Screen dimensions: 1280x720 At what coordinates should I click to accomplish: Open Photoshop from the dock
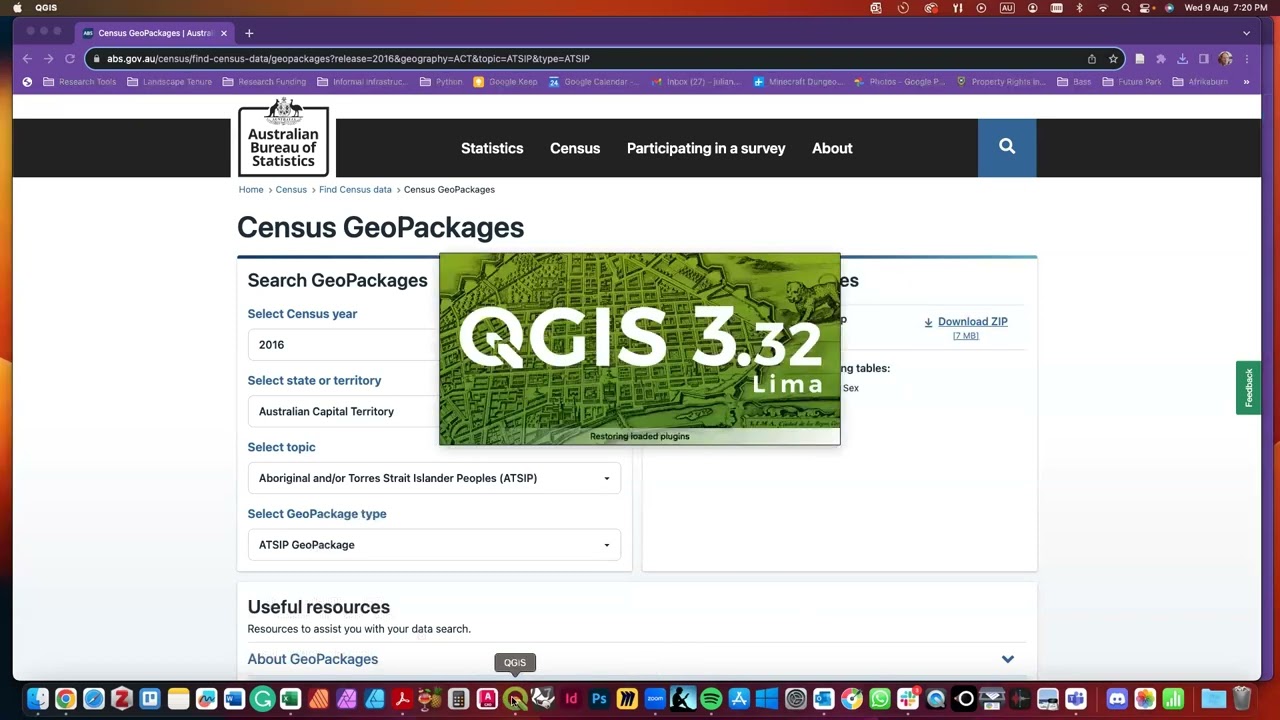tap(599, 699)
